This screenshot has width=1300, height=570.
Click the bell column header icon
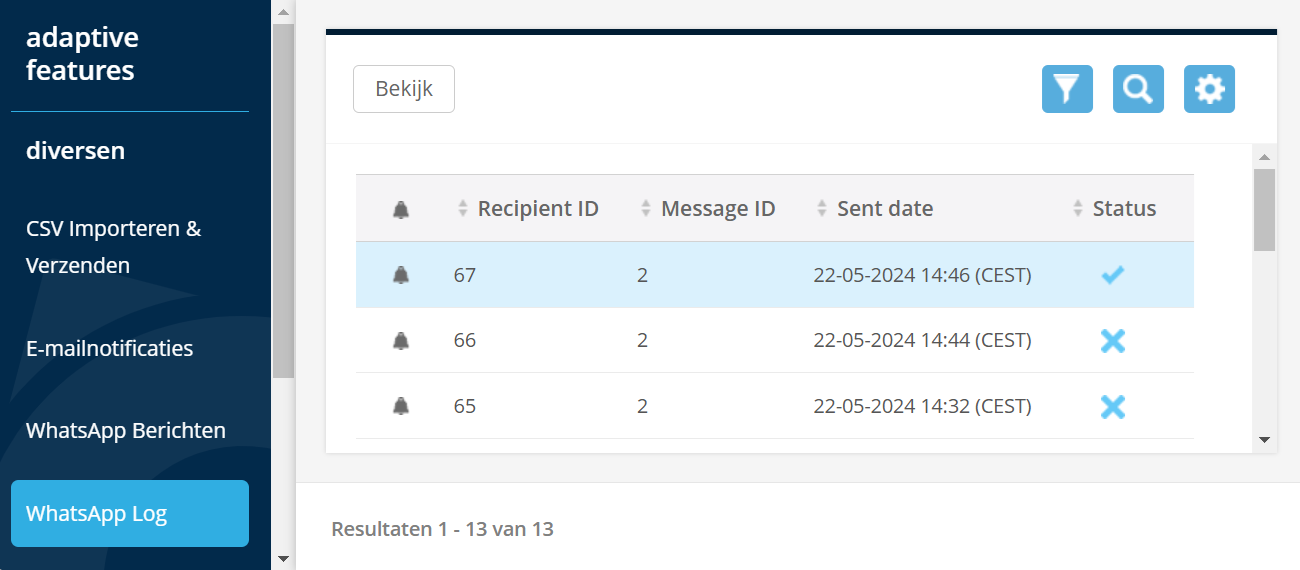point(401,209)
